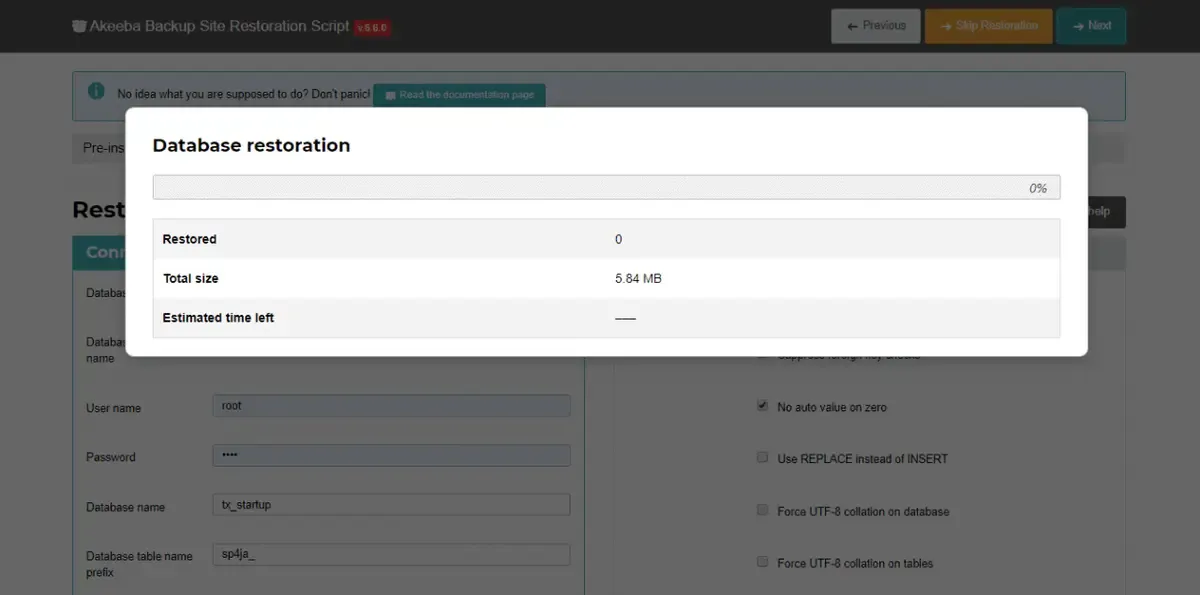The image size is (1200, 595).
Task: Click the dark help button
Action: (x=1106, y=212)
